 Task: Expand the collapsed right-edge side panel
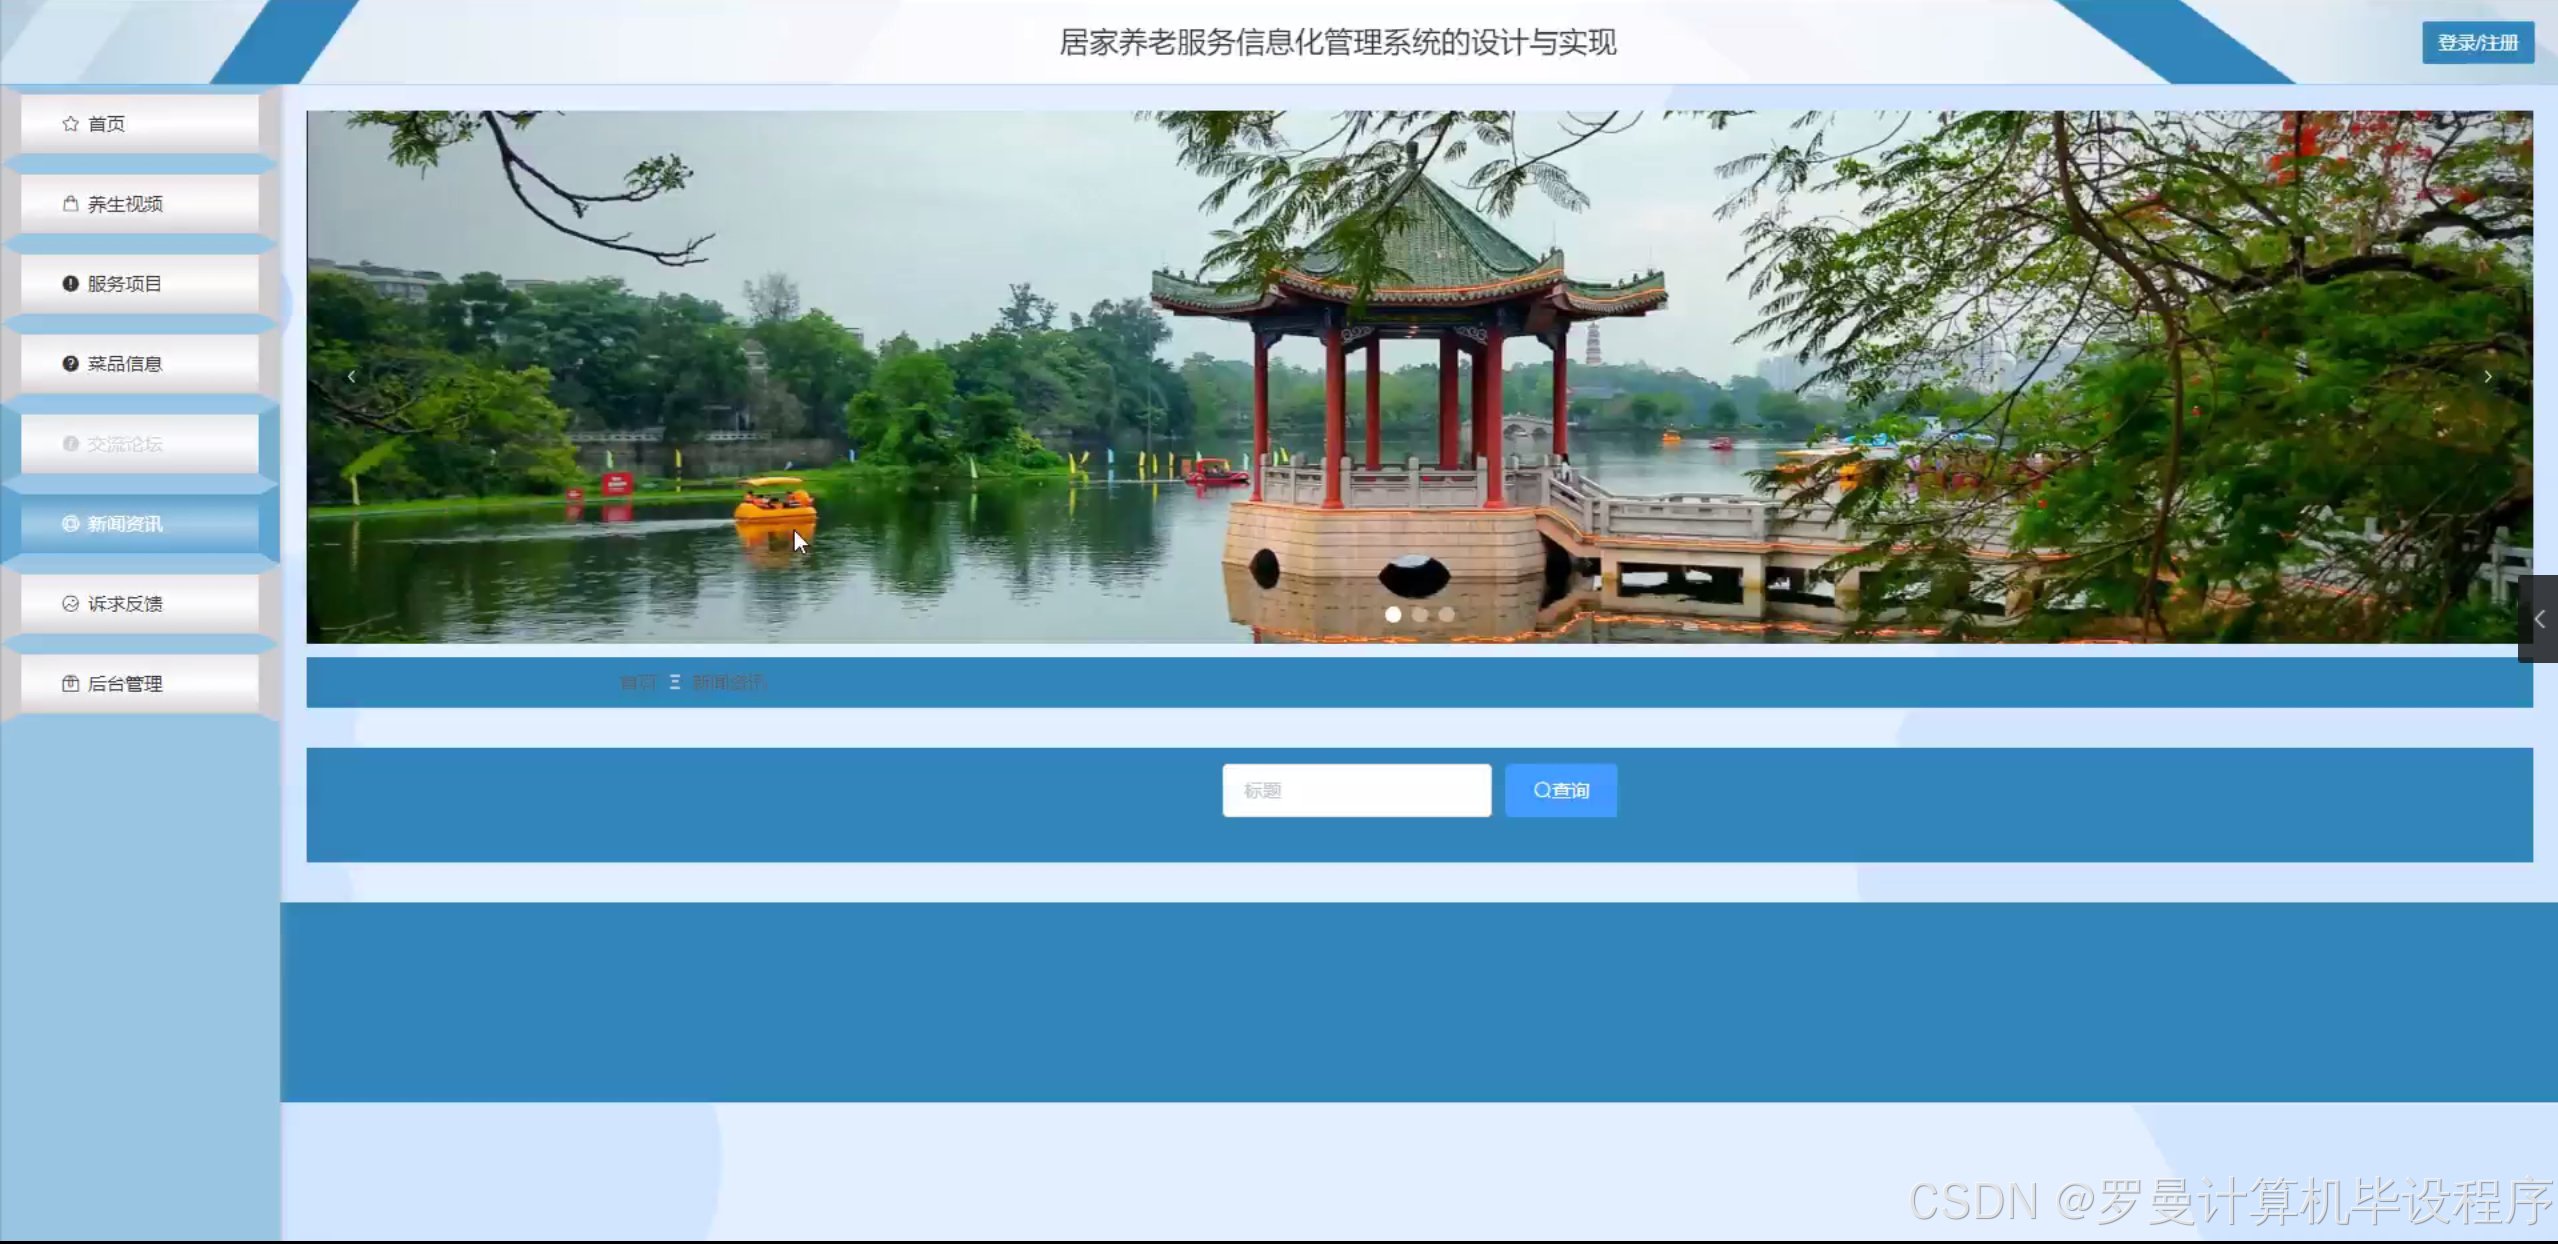[x=2539, y=619]
